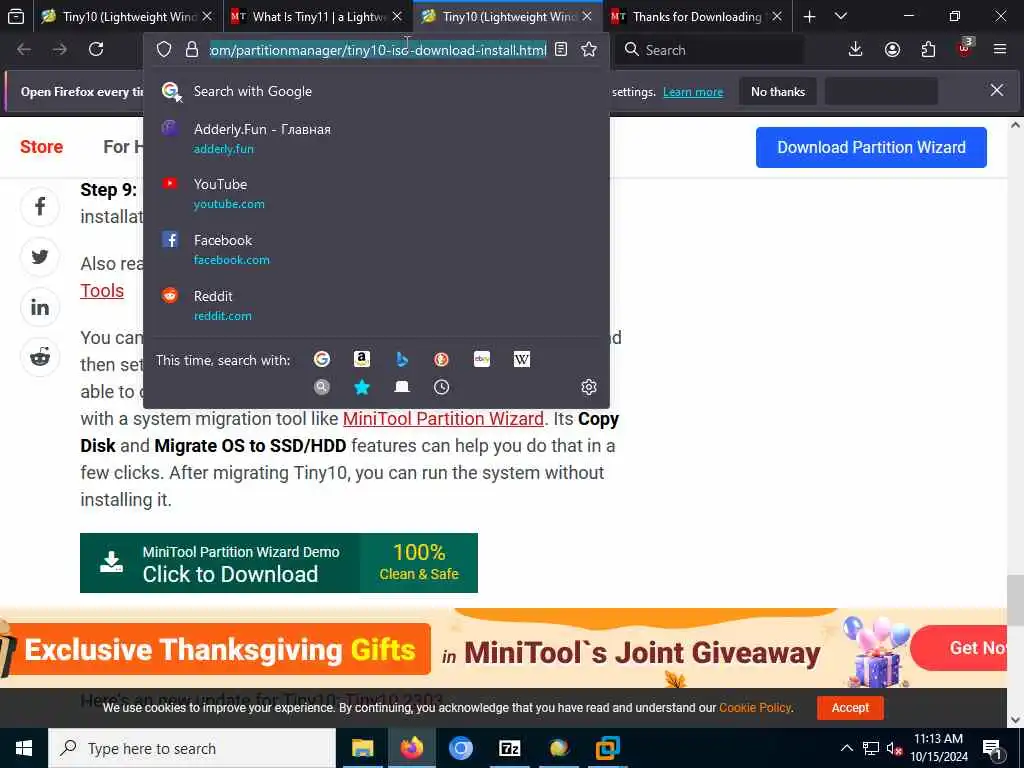Select the grey magnifier search engine icon
This screenshot has height=768, width=1024.
pyautogui.click(x=321, y=387)
